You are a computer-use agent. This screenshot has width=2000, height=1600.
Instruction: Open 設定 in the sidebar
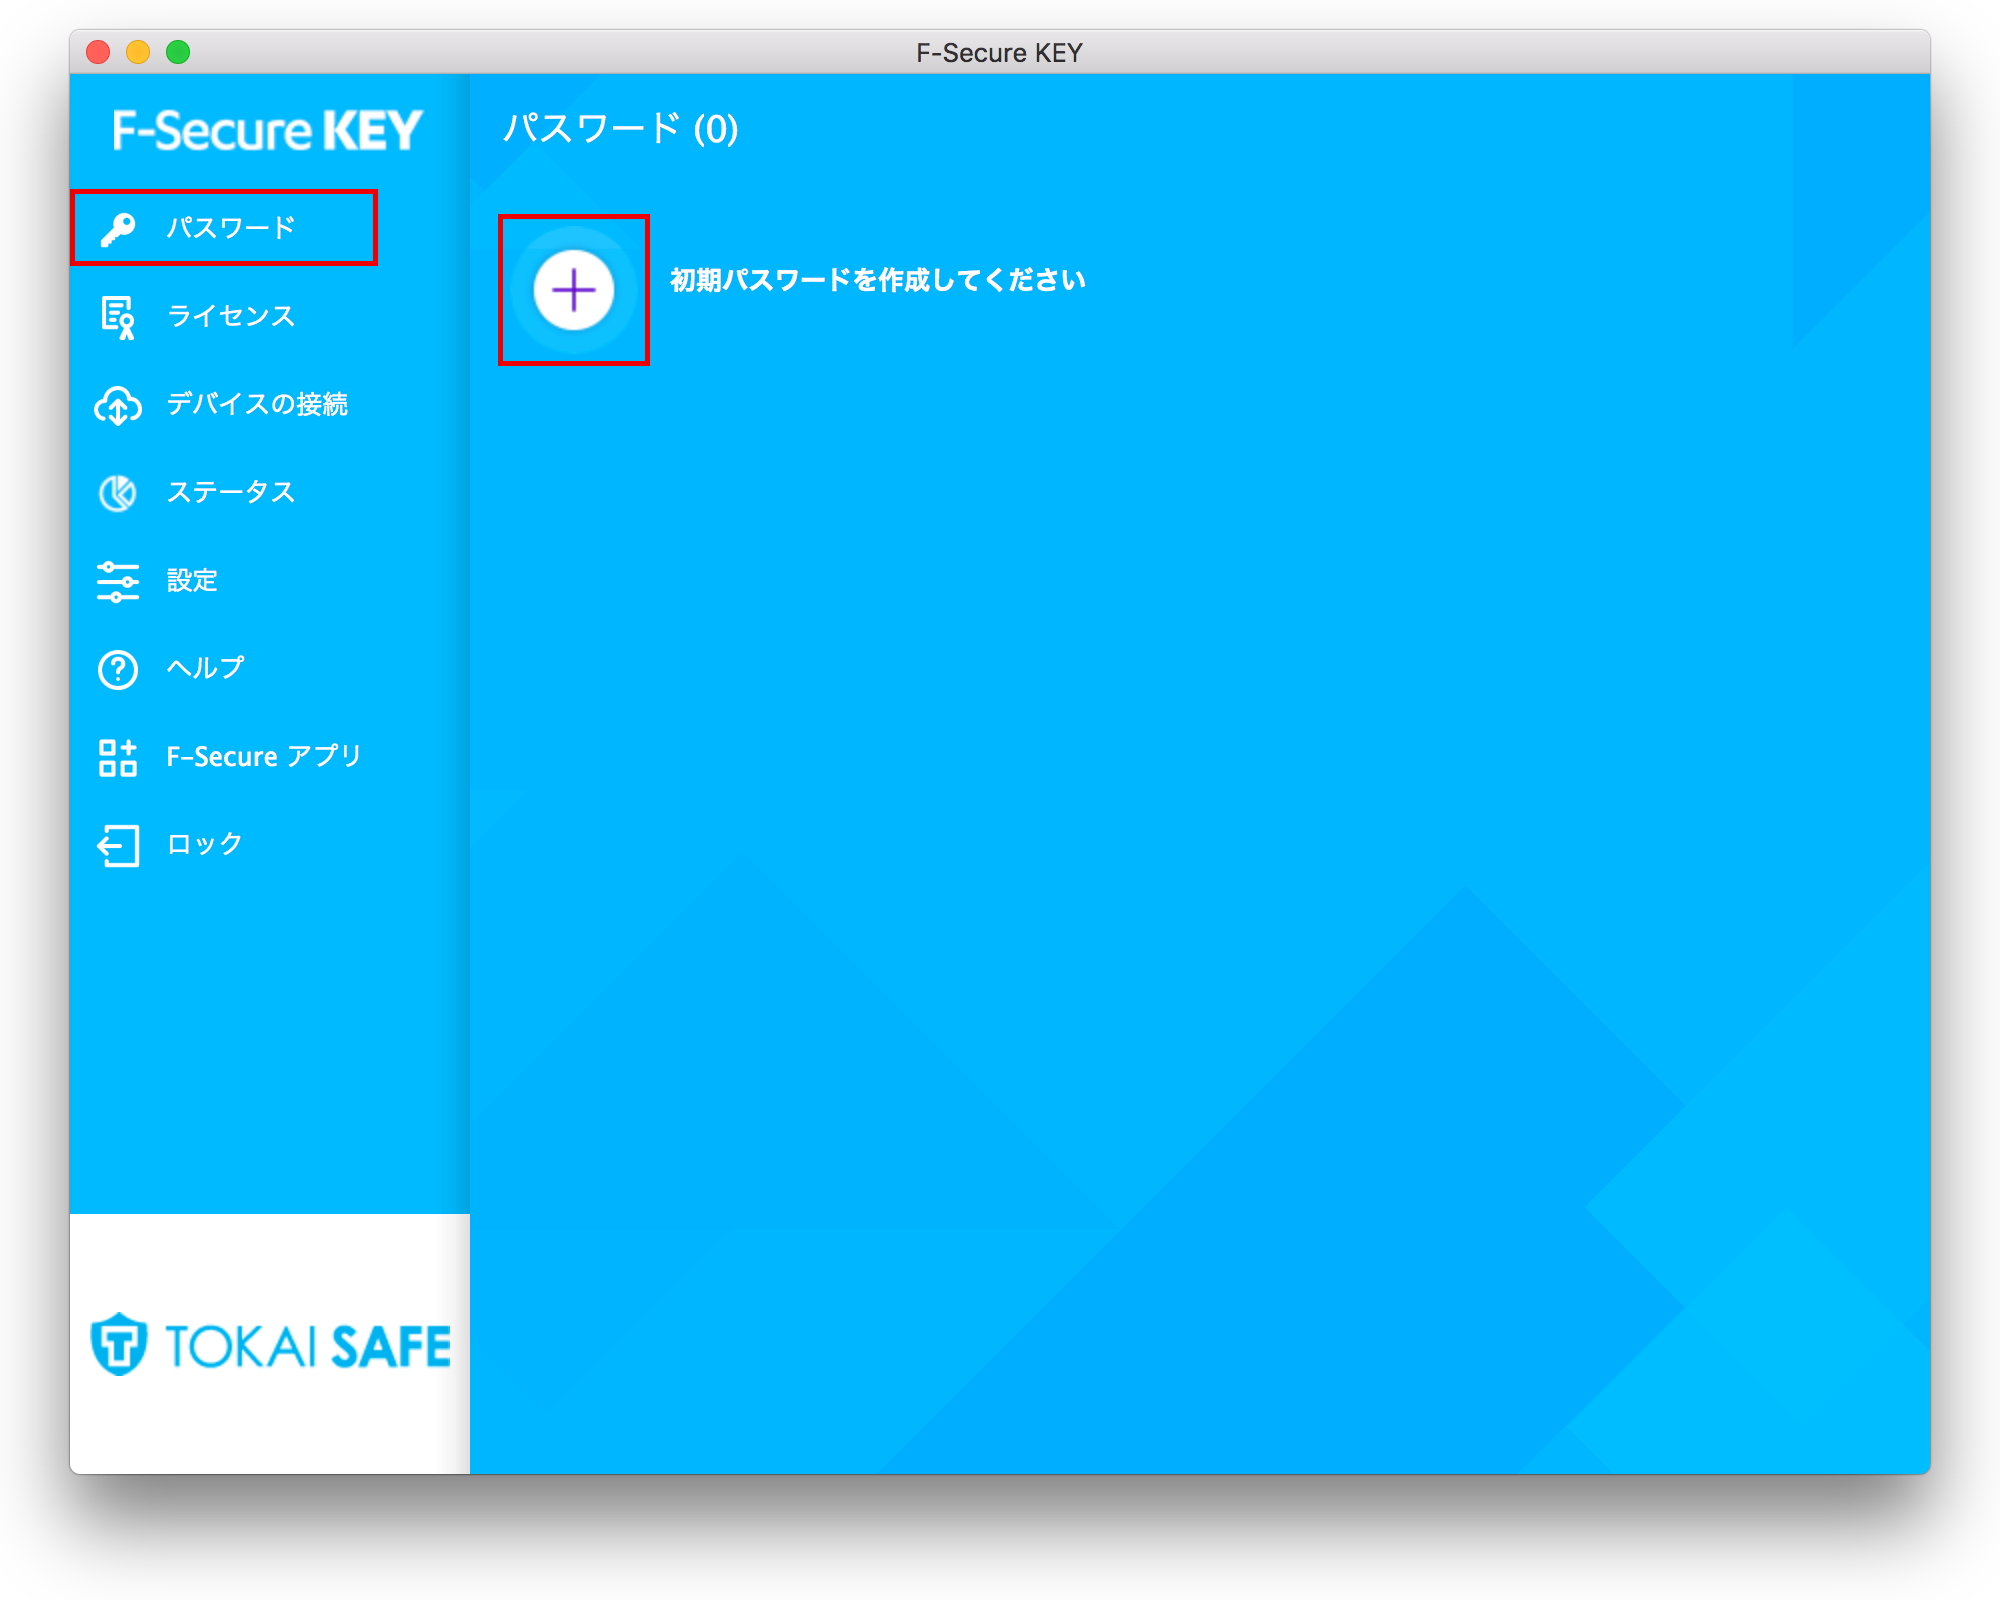click(x=192, y=580)
